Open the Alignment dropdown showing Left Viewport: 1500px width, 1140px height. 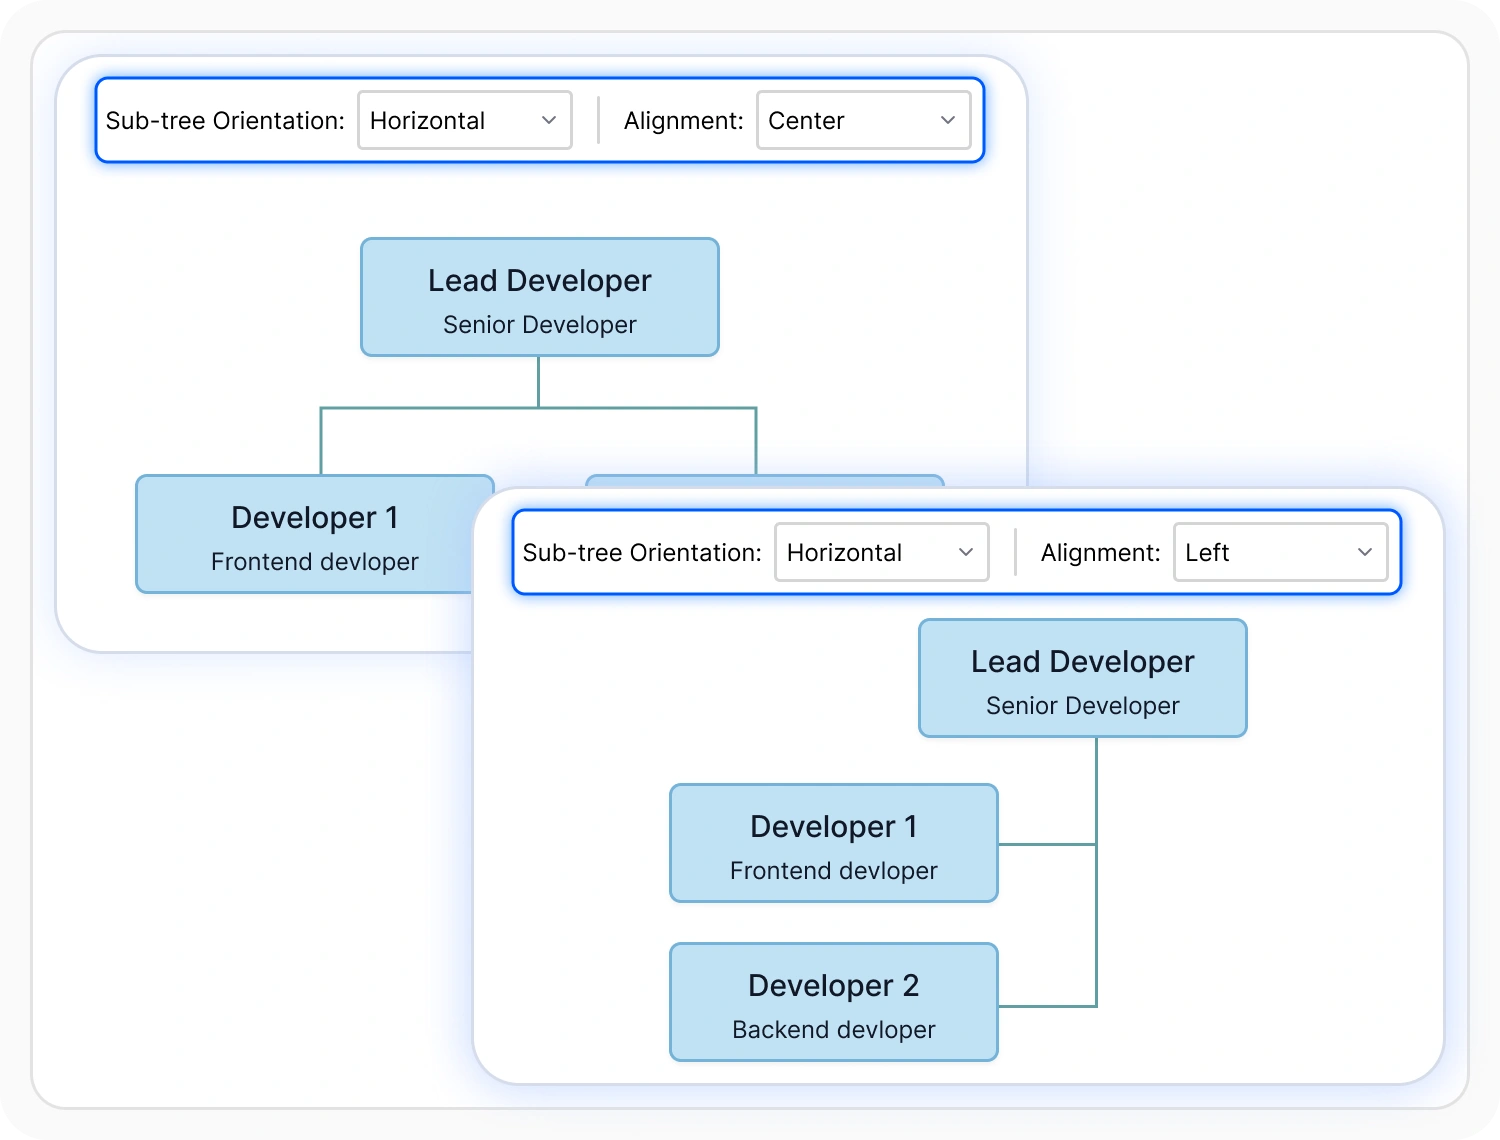point(1281,552)
